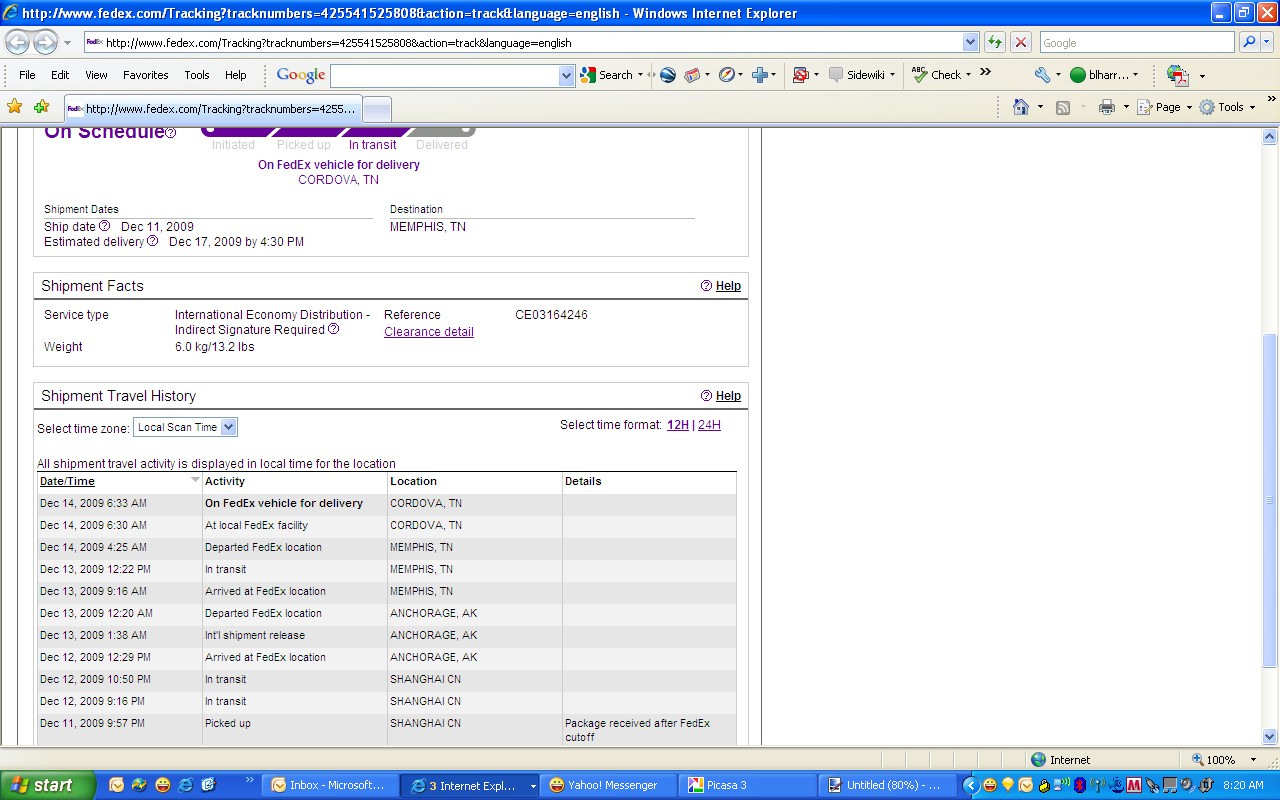Click the blank new tab button

[376, 109]
